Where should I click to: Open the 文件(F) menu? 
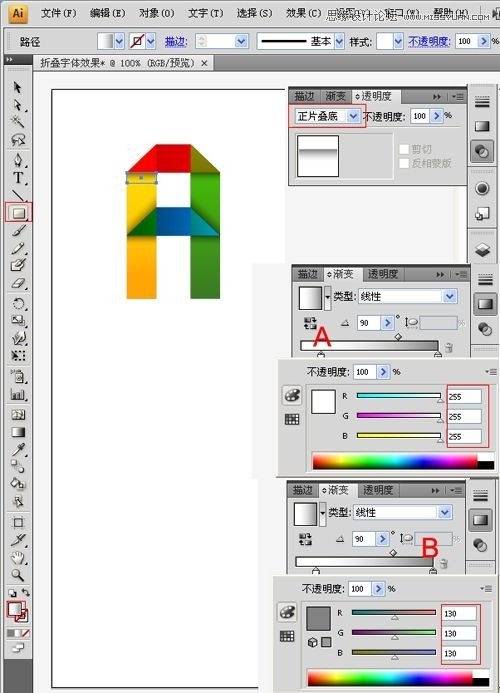coord(58,13)
